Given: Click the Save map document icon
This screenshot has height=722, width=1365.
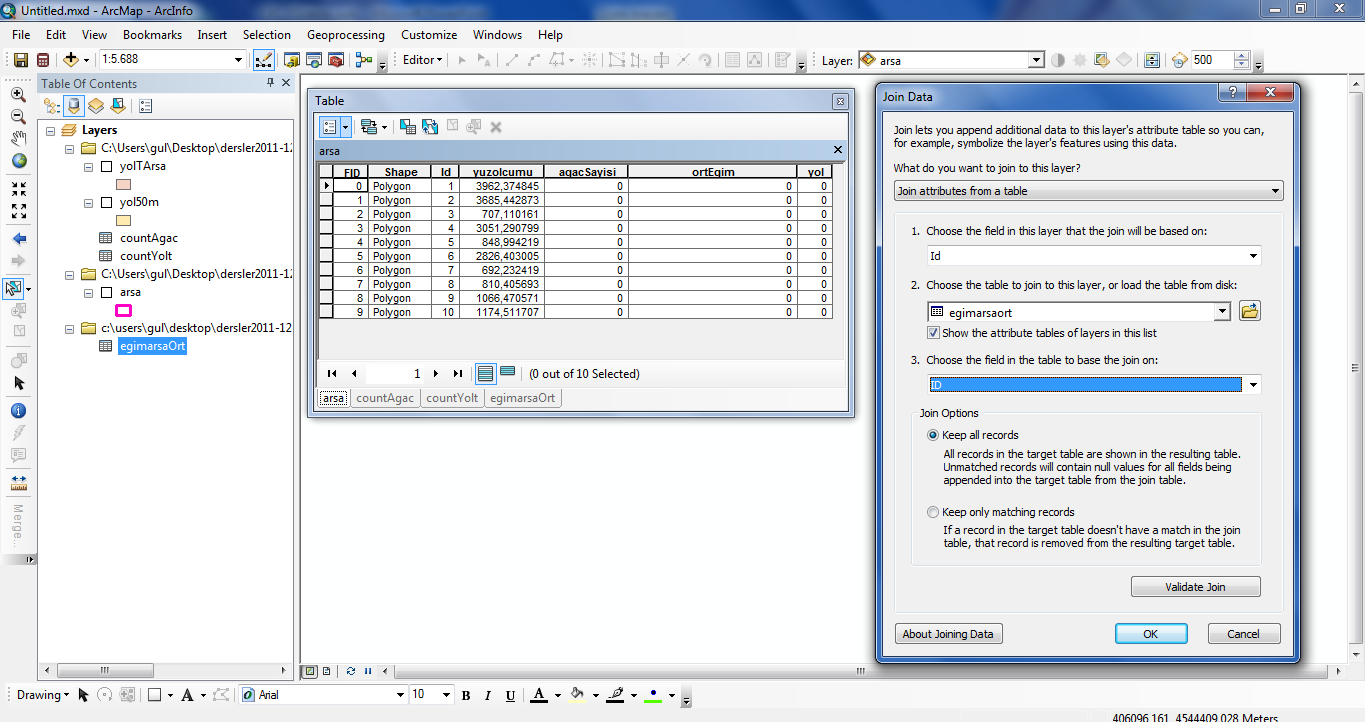Looking at the screenshot, I should point(19,60).
